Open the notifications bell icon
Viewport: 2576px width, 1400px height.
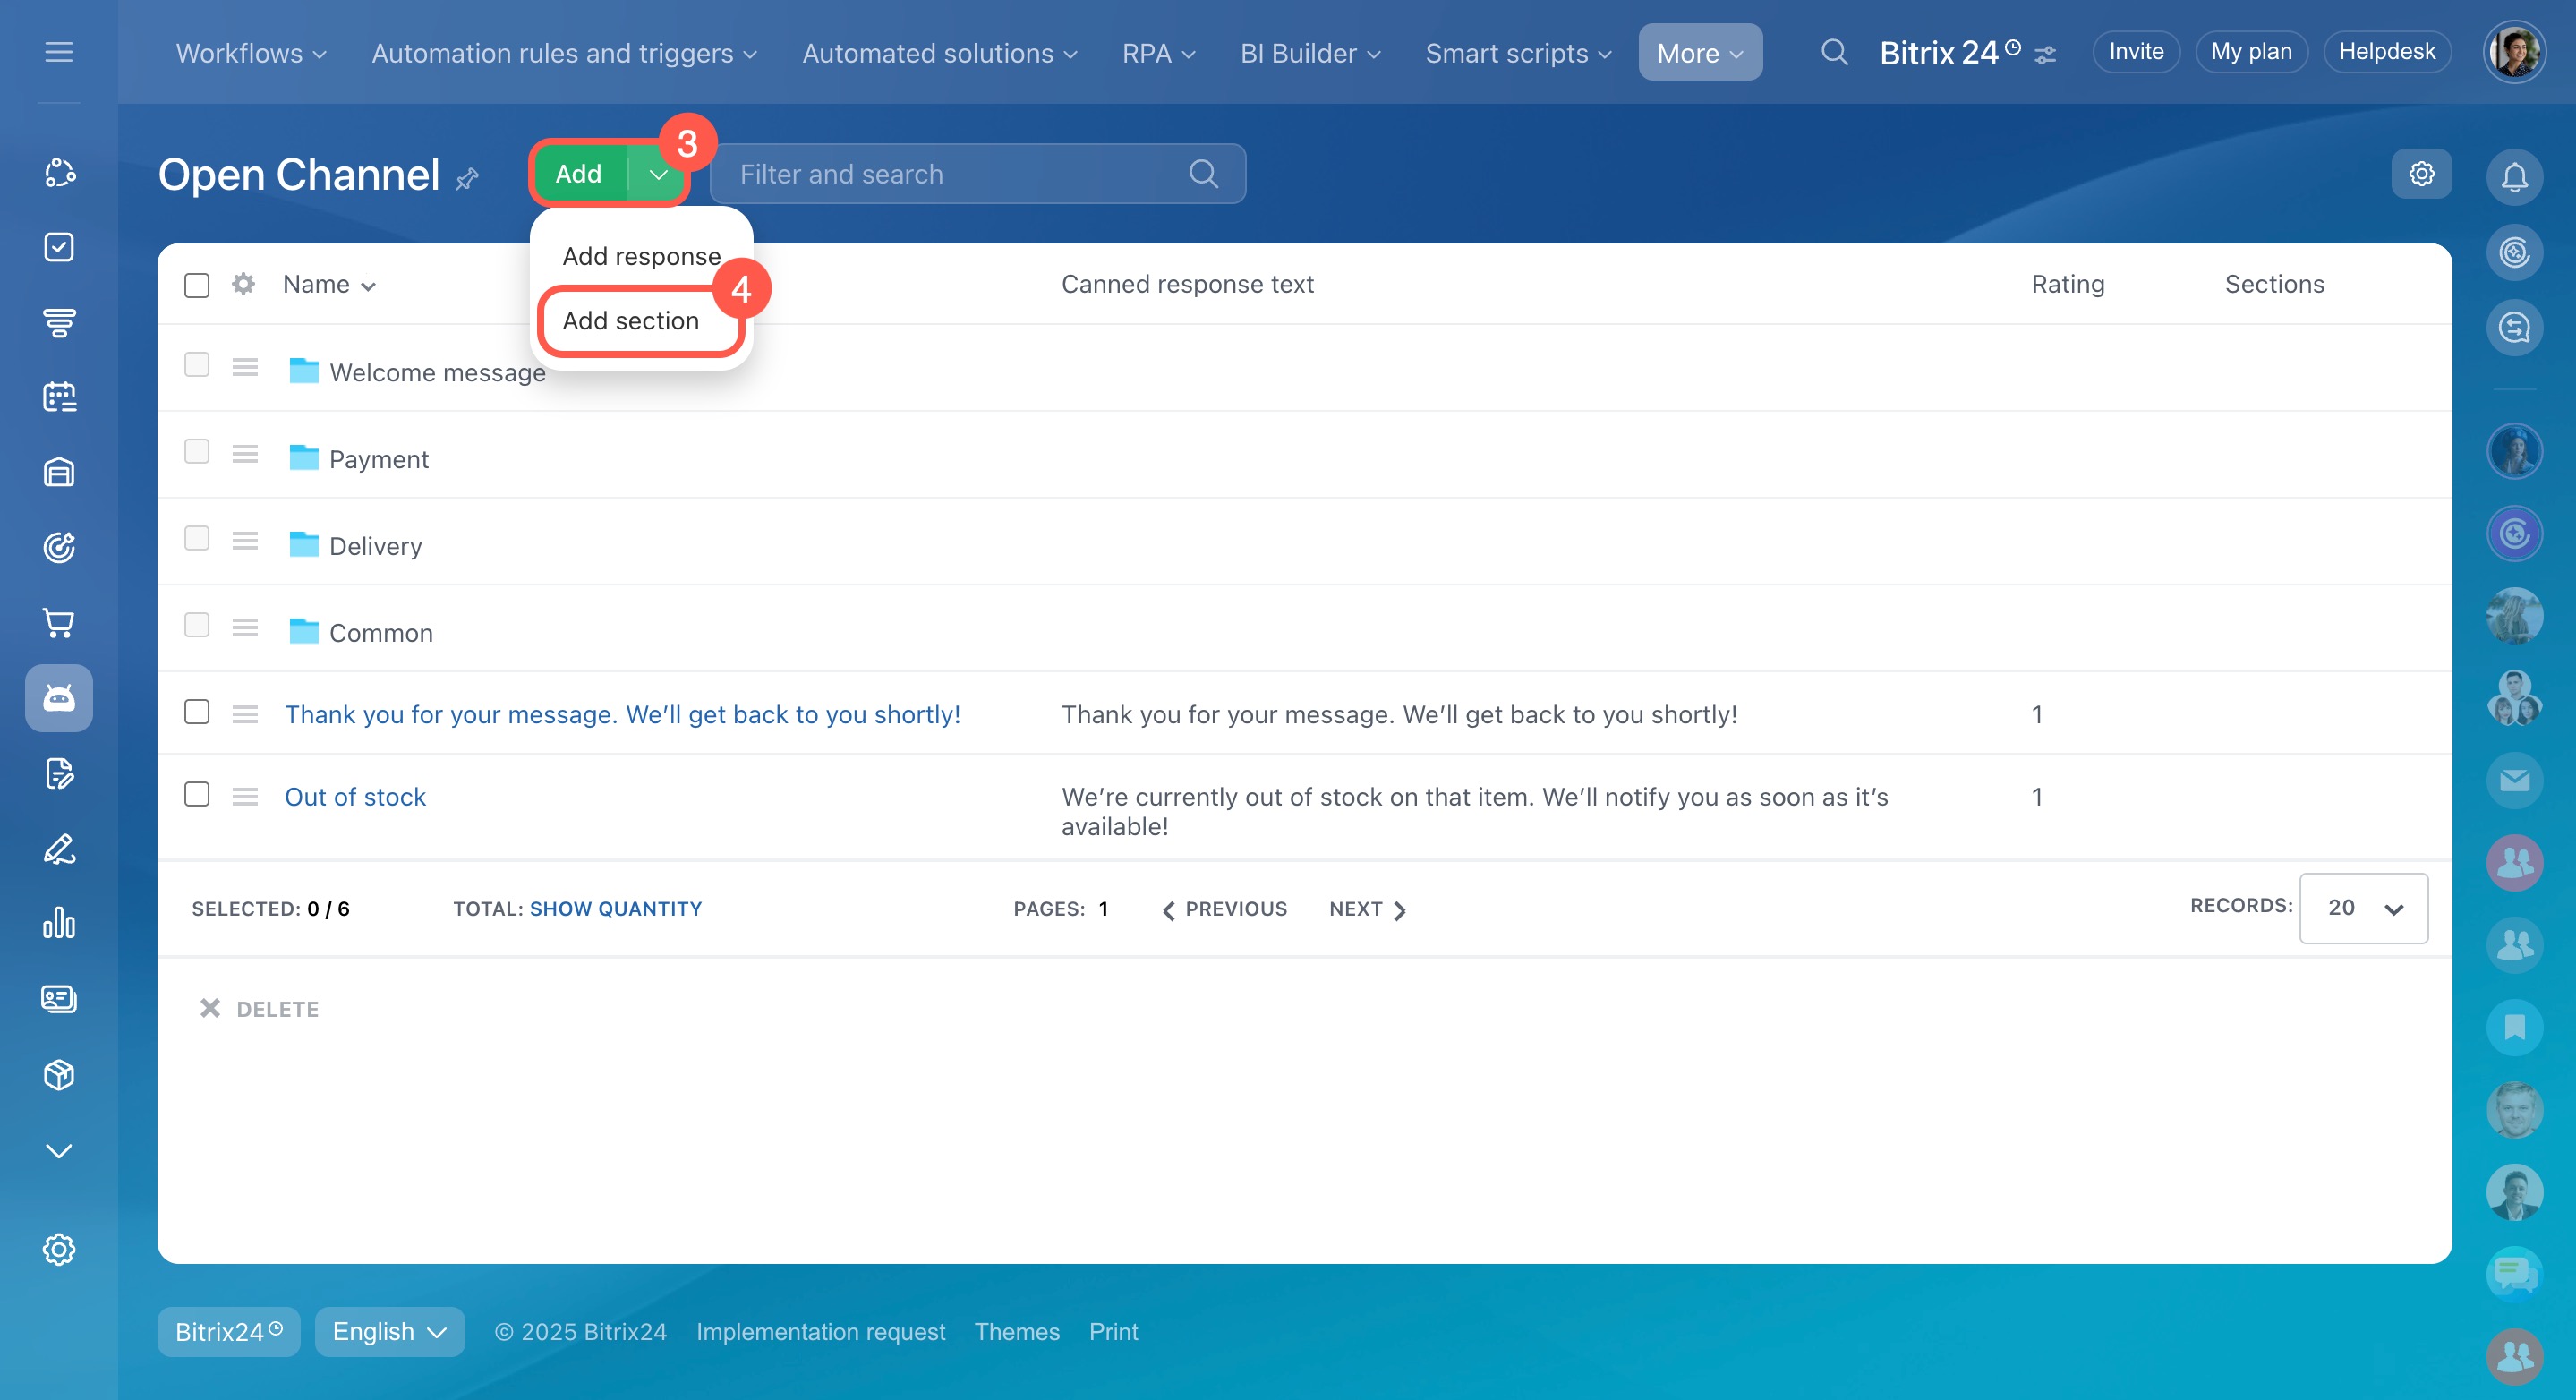(2514, 177)
